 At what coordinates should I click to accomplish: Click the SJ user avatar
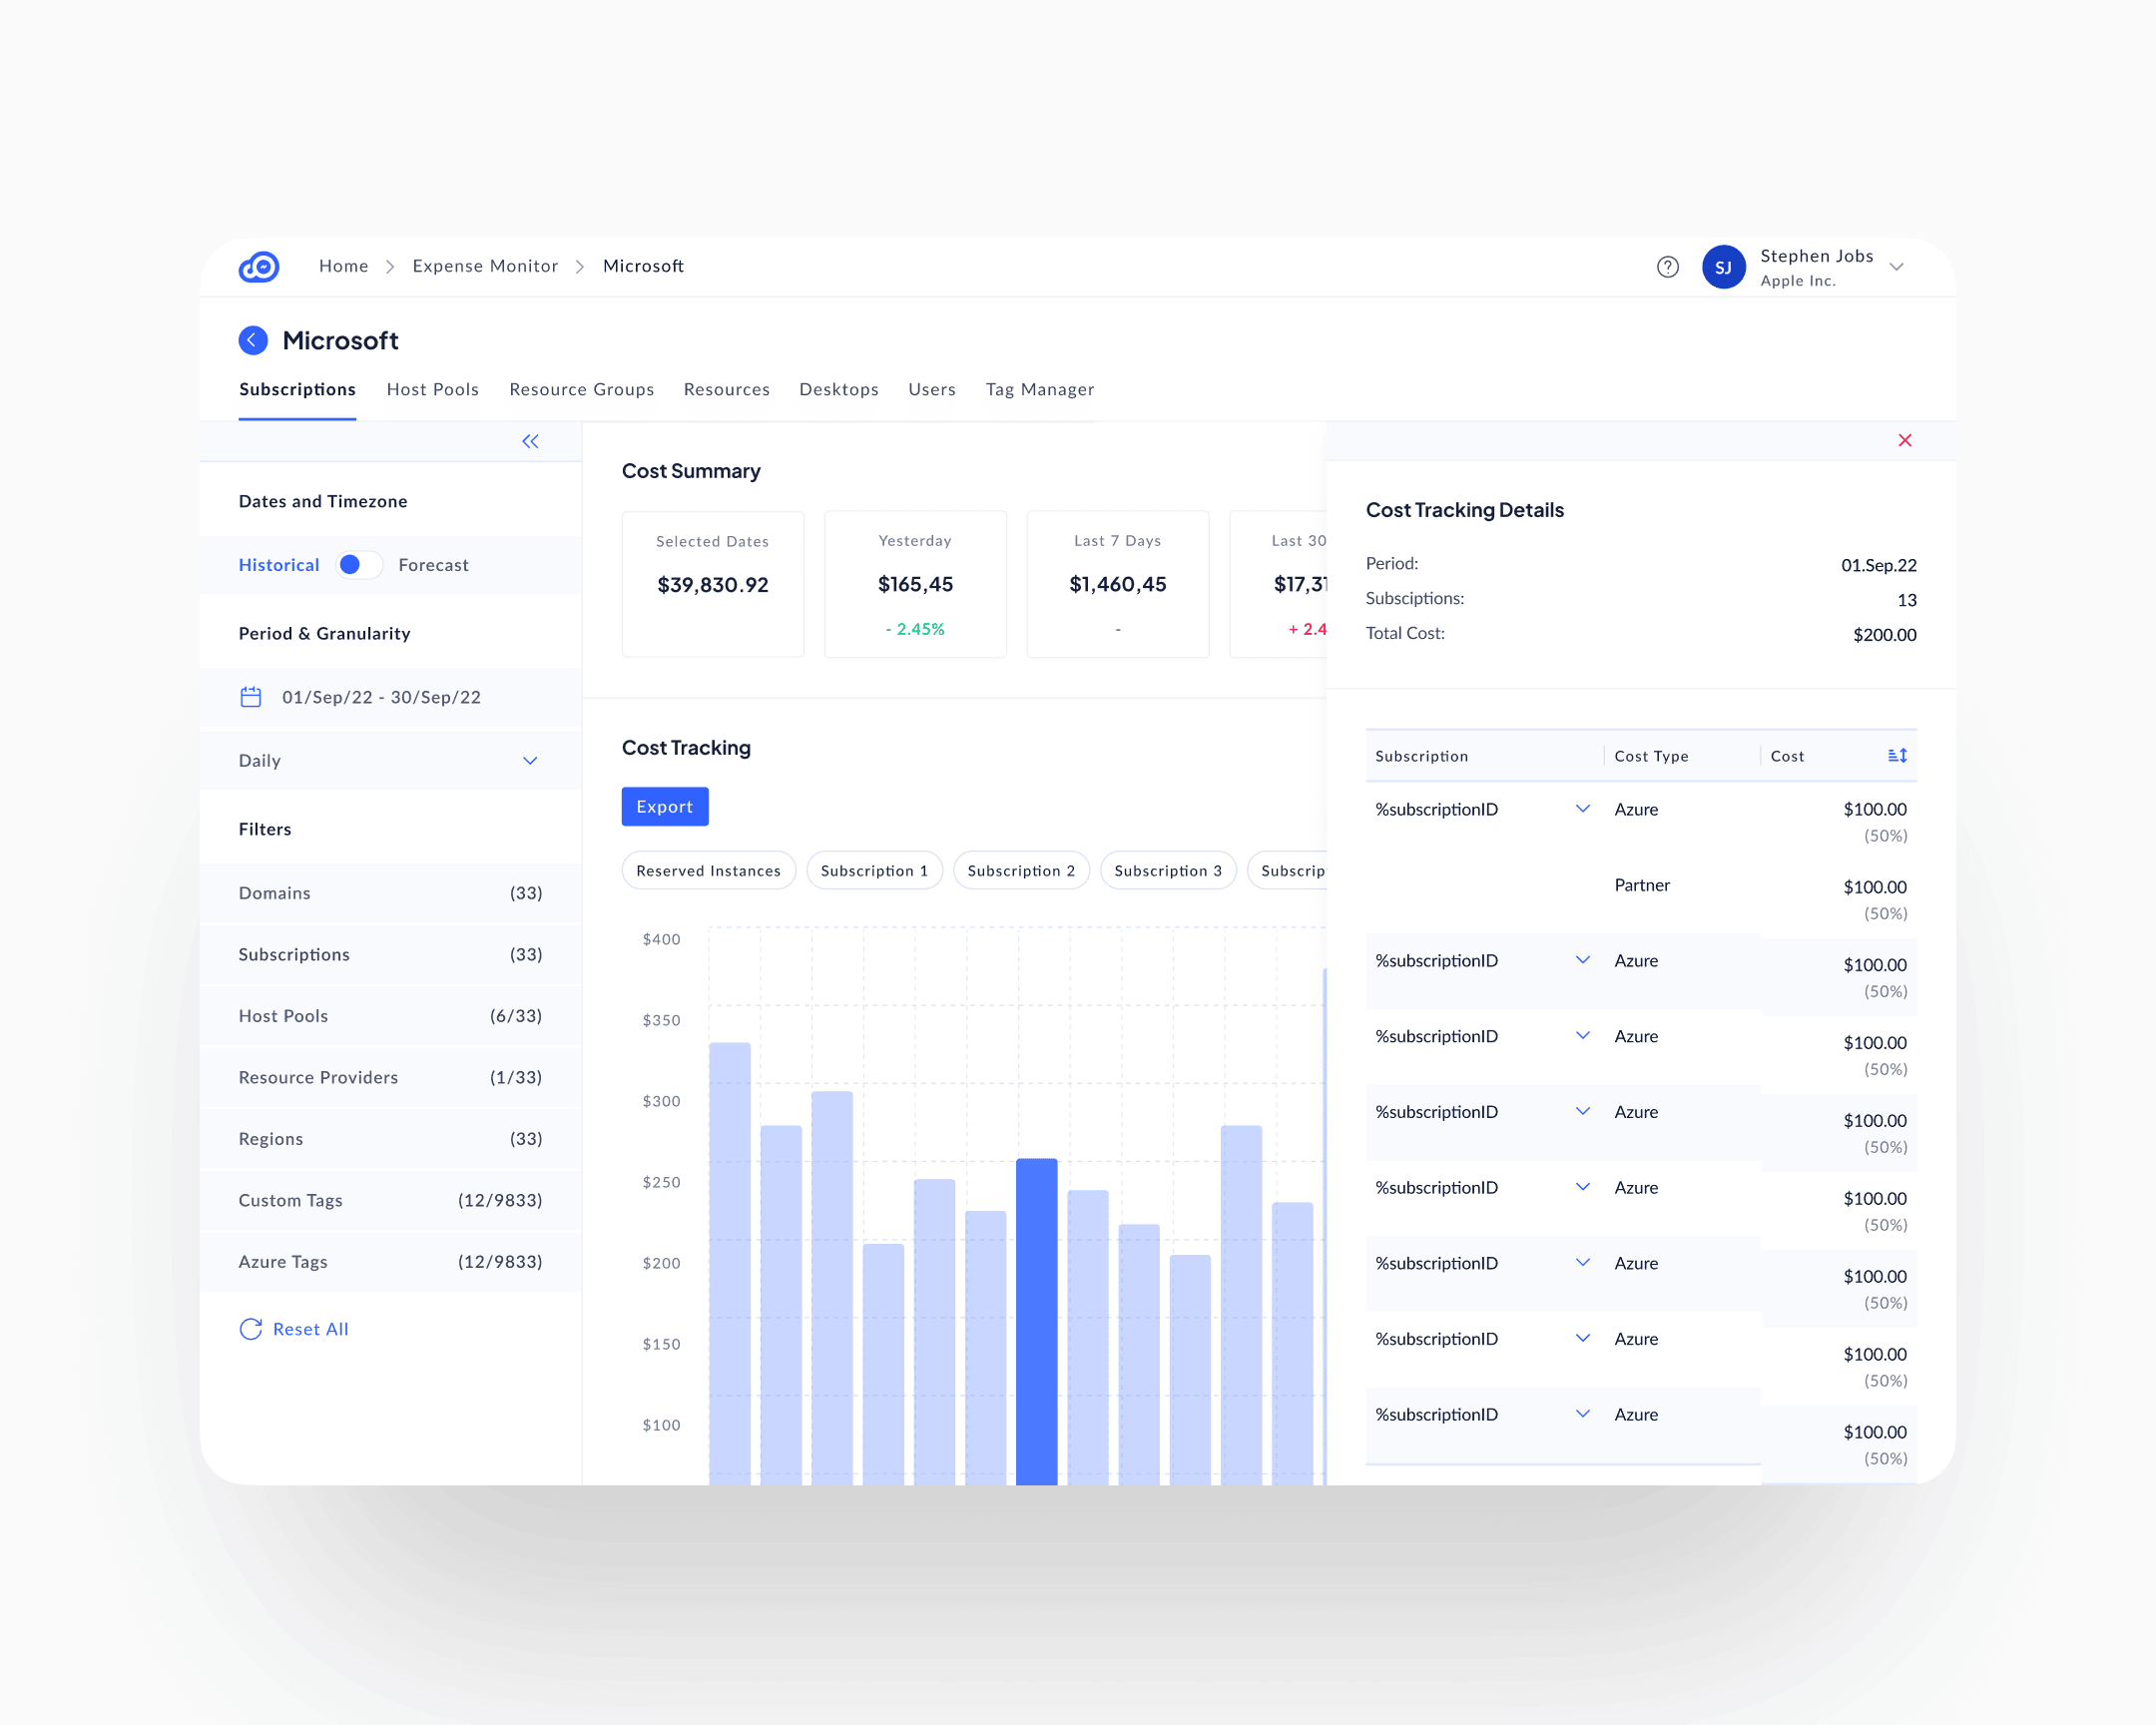click(x=1723, y=267)
